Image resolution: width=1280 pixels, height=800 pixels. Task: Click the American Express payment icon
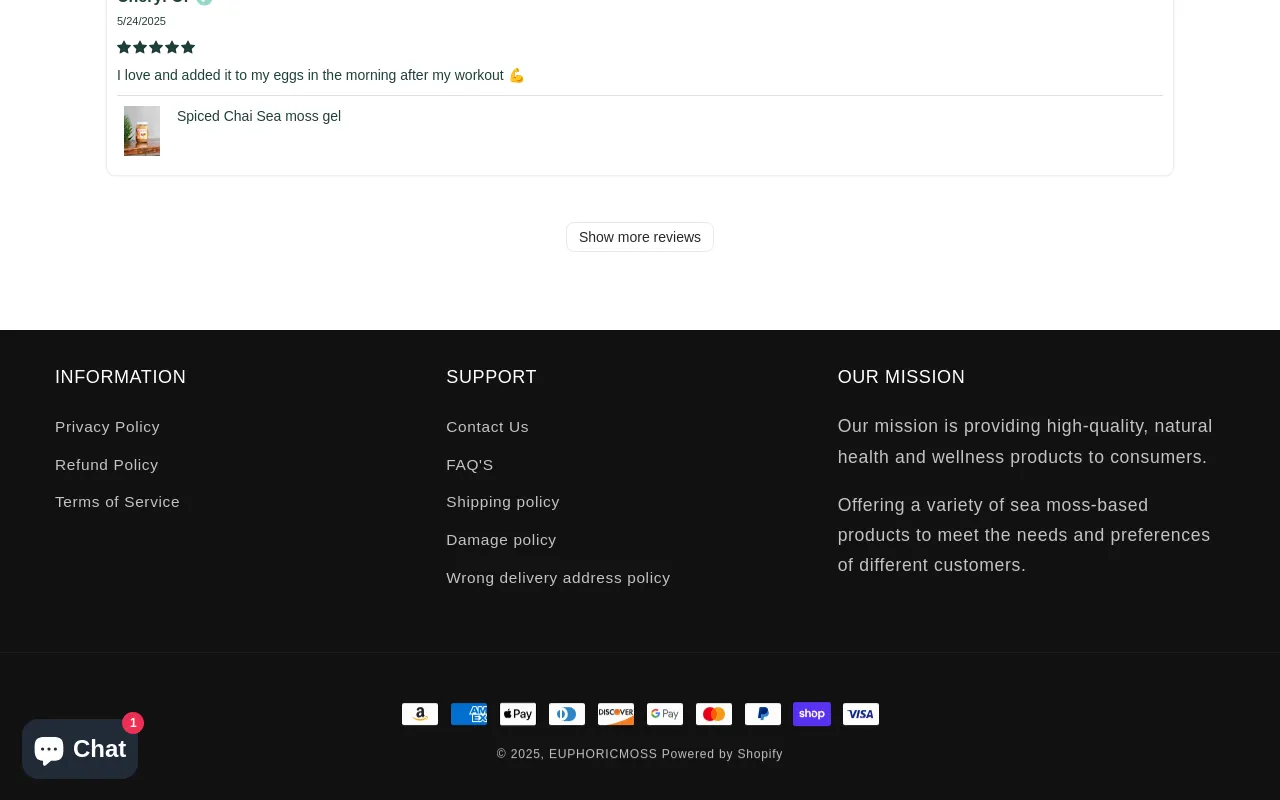(469, 714)
